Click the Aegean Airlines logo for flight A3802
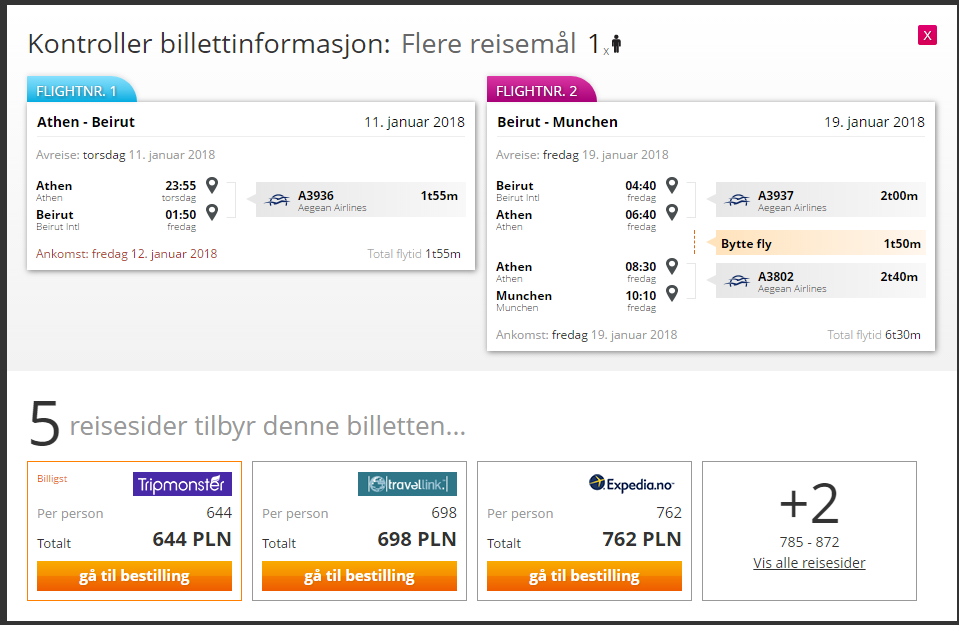 pos(738,281)
